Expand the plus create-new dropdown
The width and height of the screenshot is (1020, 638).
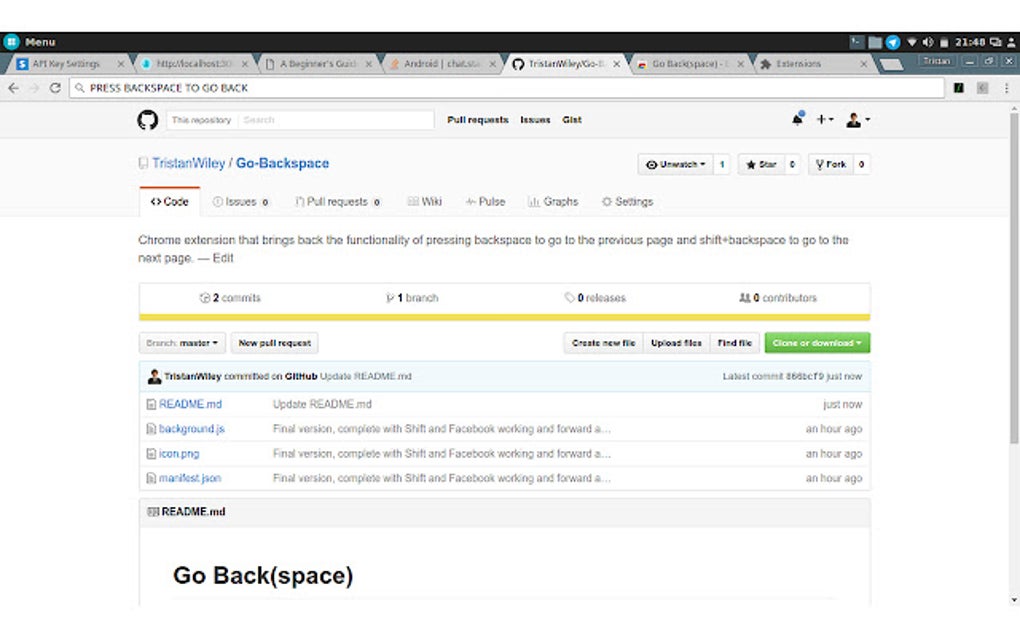(825, 120)
